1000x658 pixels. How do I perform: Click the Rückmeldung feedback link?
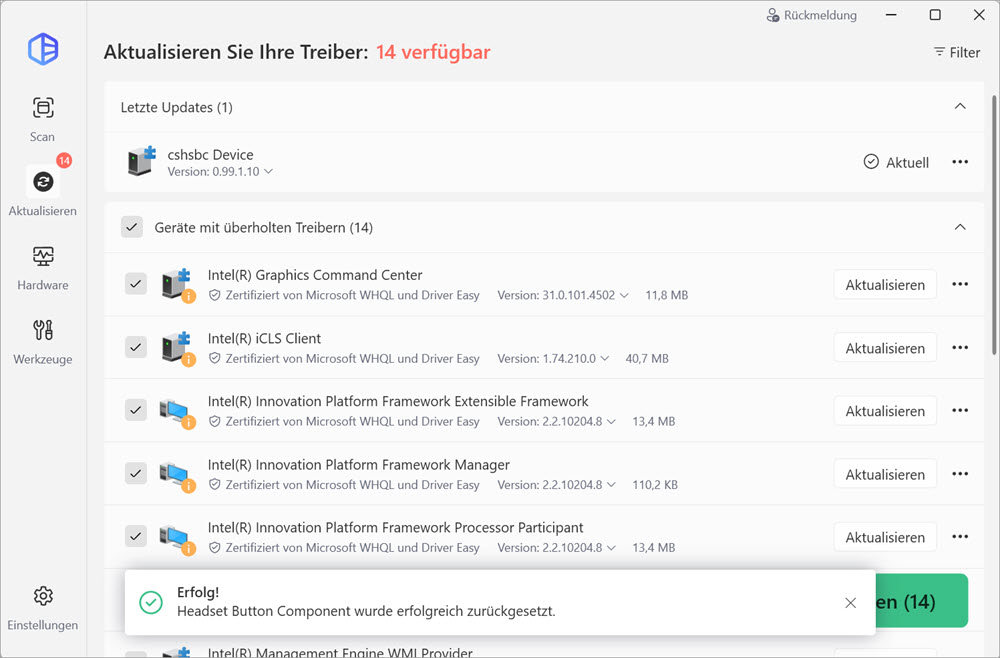(811, 15)
